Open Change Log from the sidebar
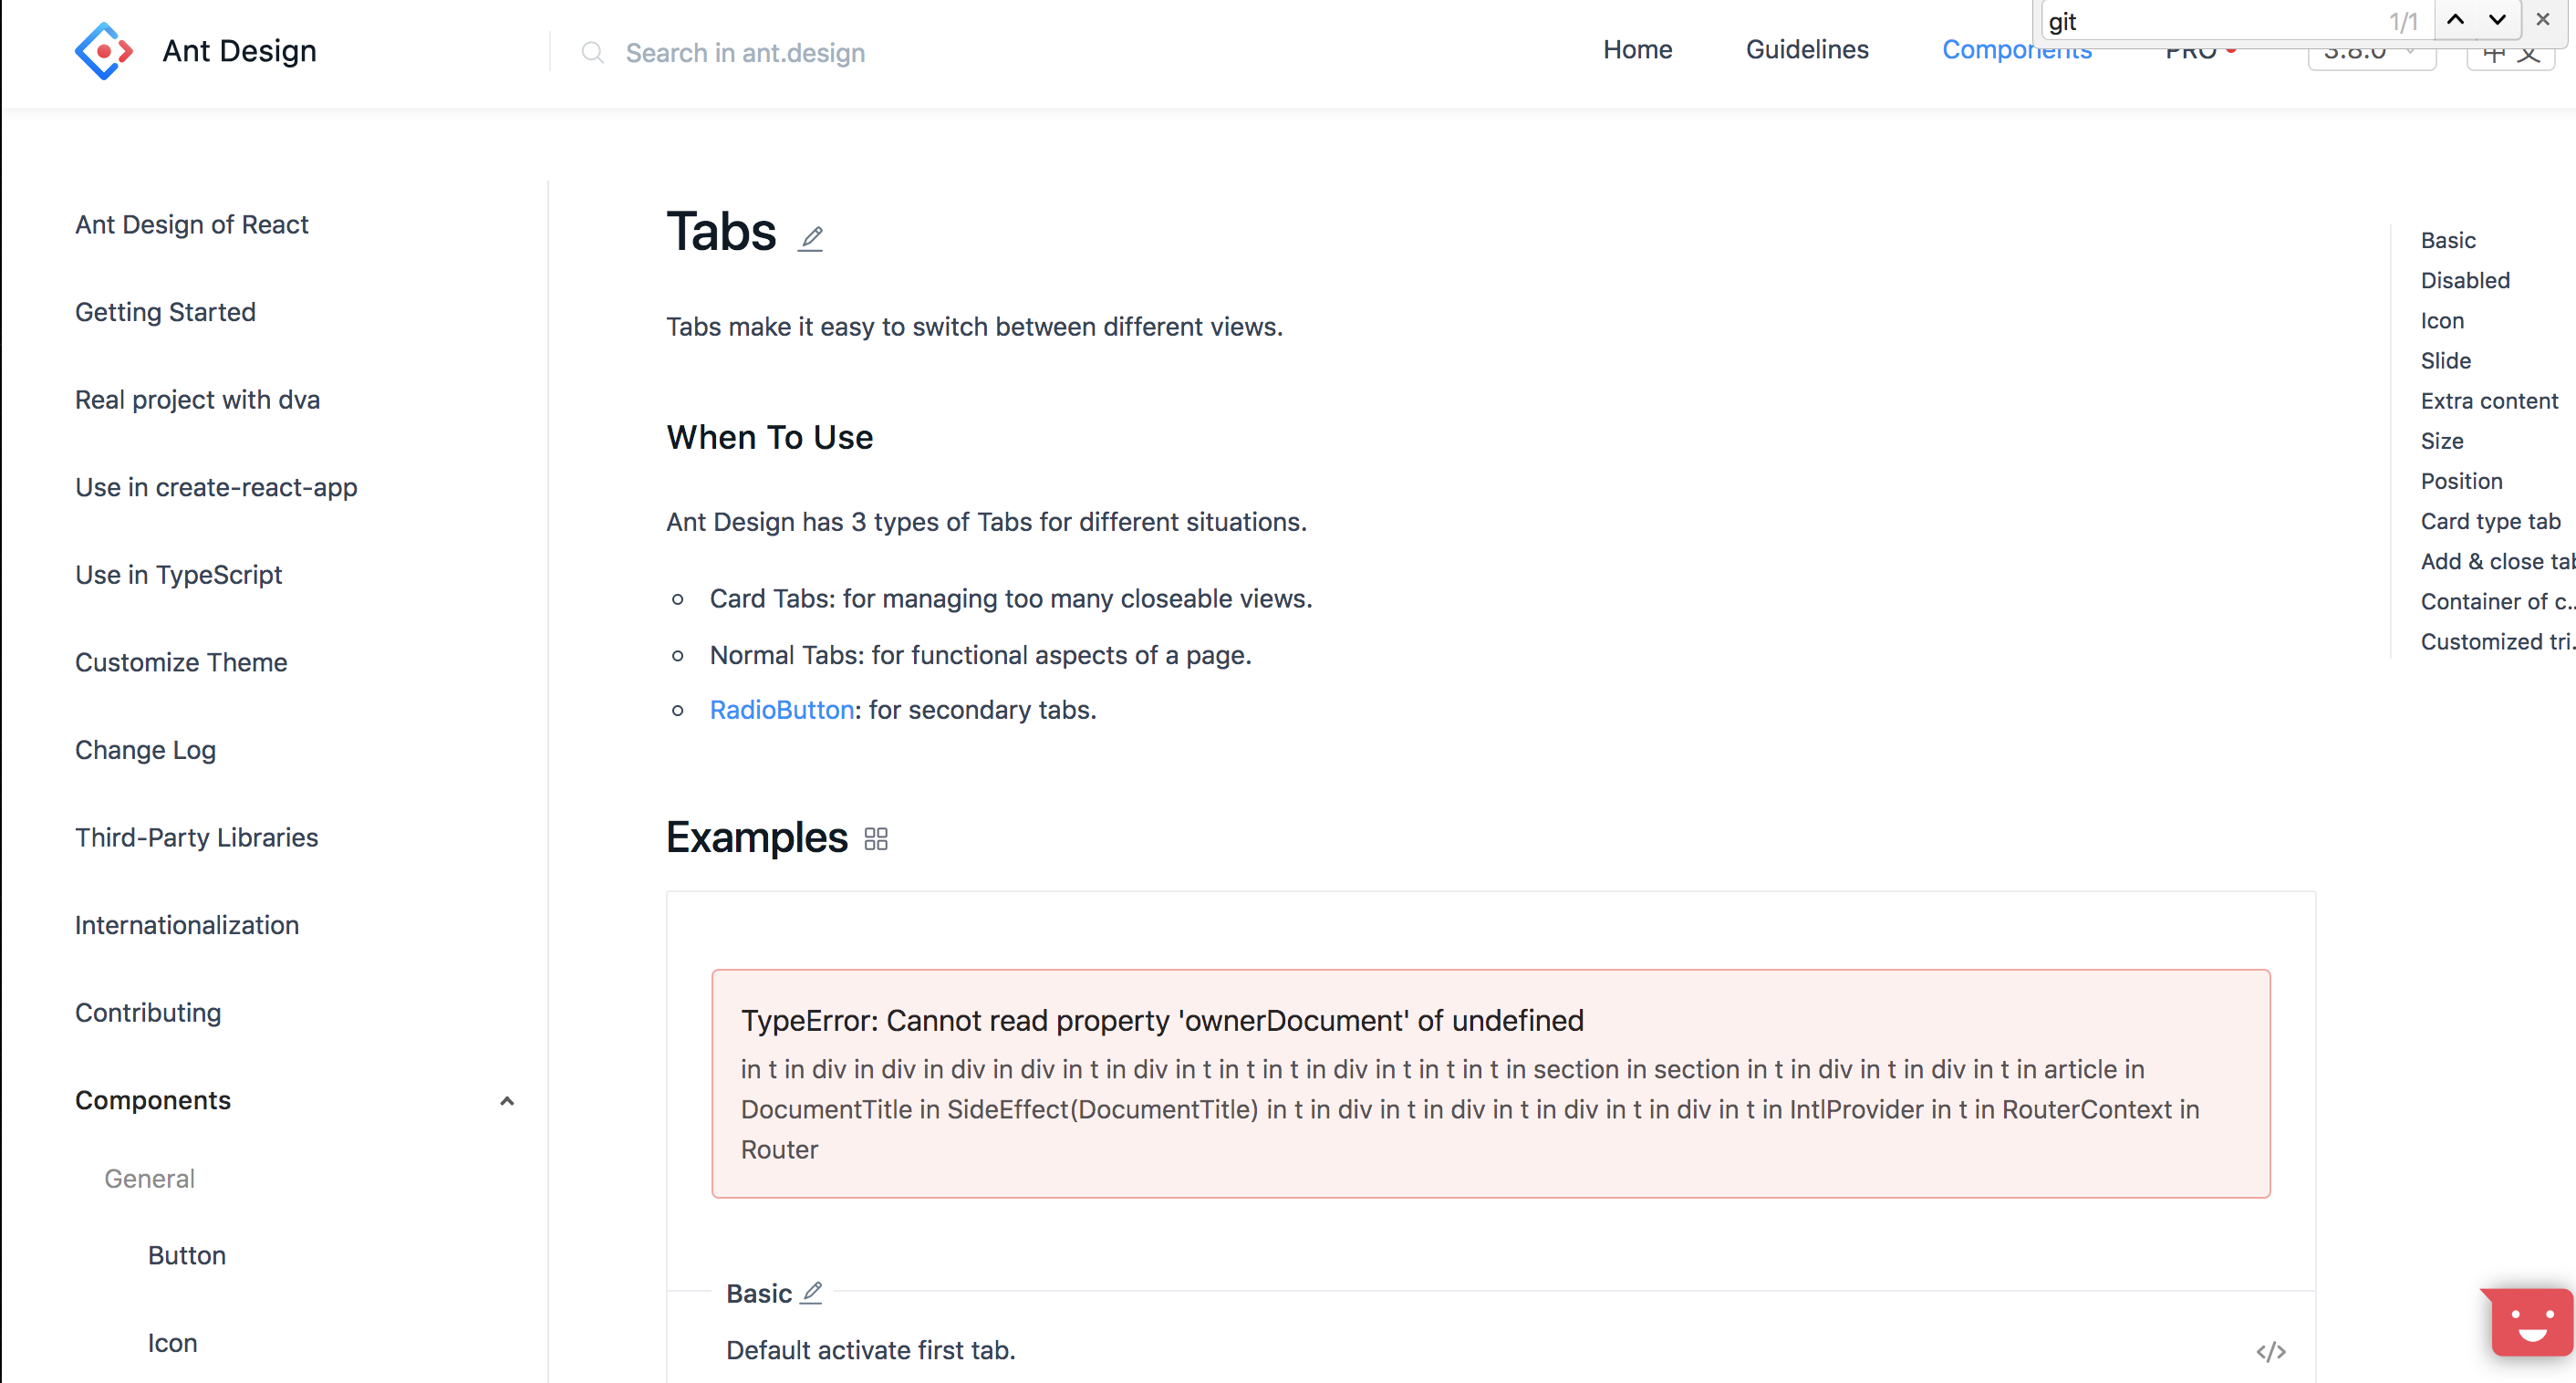2576x1383 pixels. click(x=145, y=750)
